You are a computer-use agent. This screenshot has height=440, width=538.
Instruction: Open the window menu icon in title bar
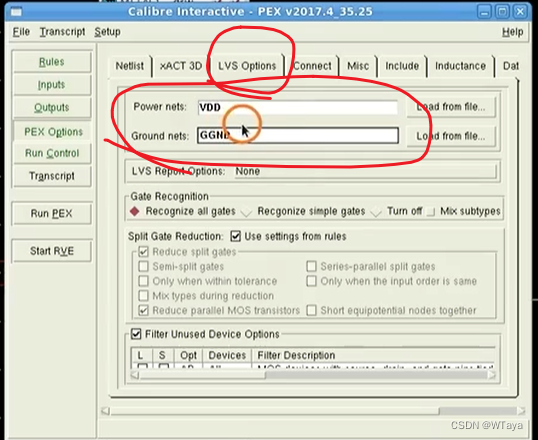(x=16, y=12)
